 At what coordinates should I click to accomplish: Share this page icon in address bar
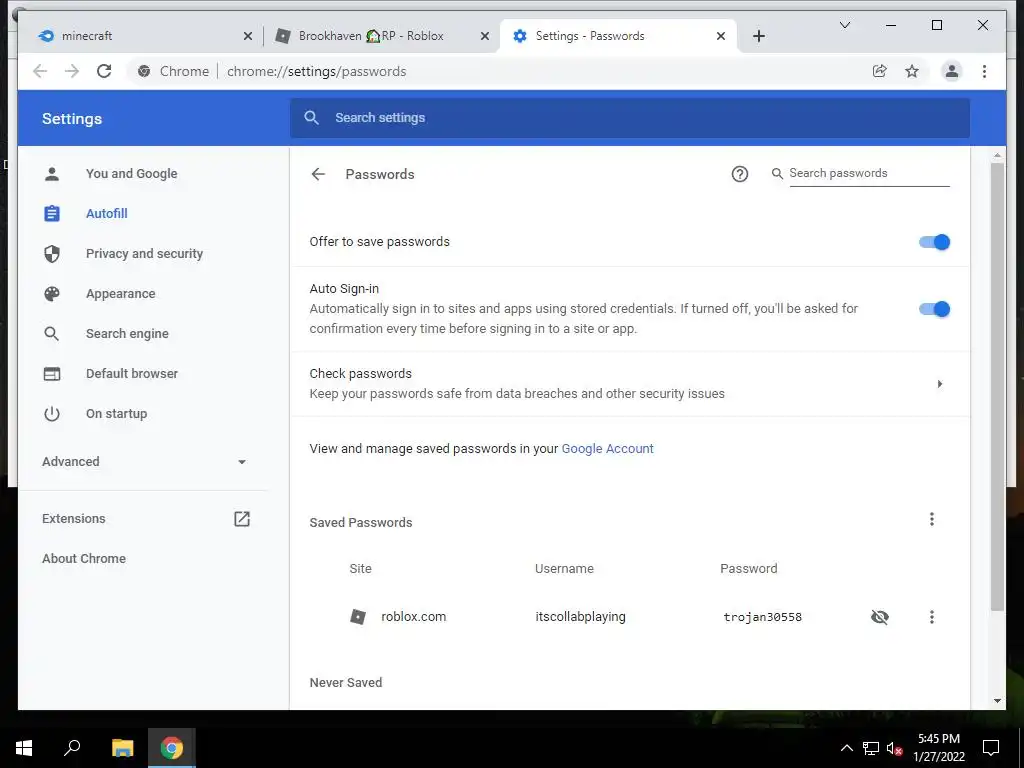(x=880, y=71)
